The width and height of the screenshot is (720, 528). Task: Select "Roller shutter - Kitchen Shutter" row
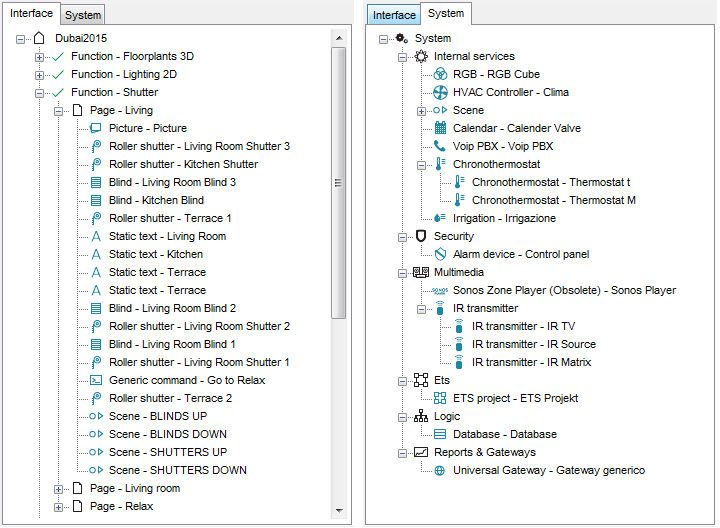click(x=184, y=164)
